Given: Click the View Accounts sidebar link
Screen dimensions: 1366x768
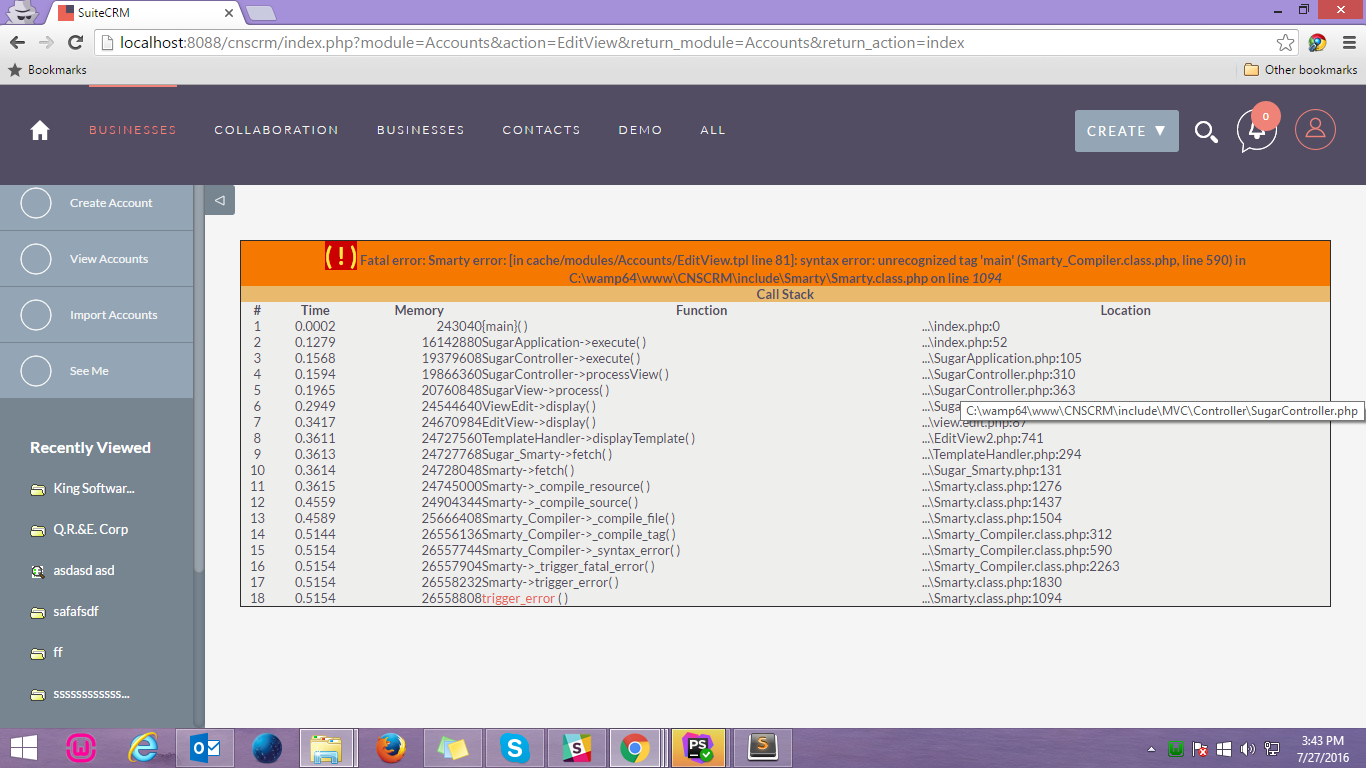Looking at the screenshot, I should 109,259.
